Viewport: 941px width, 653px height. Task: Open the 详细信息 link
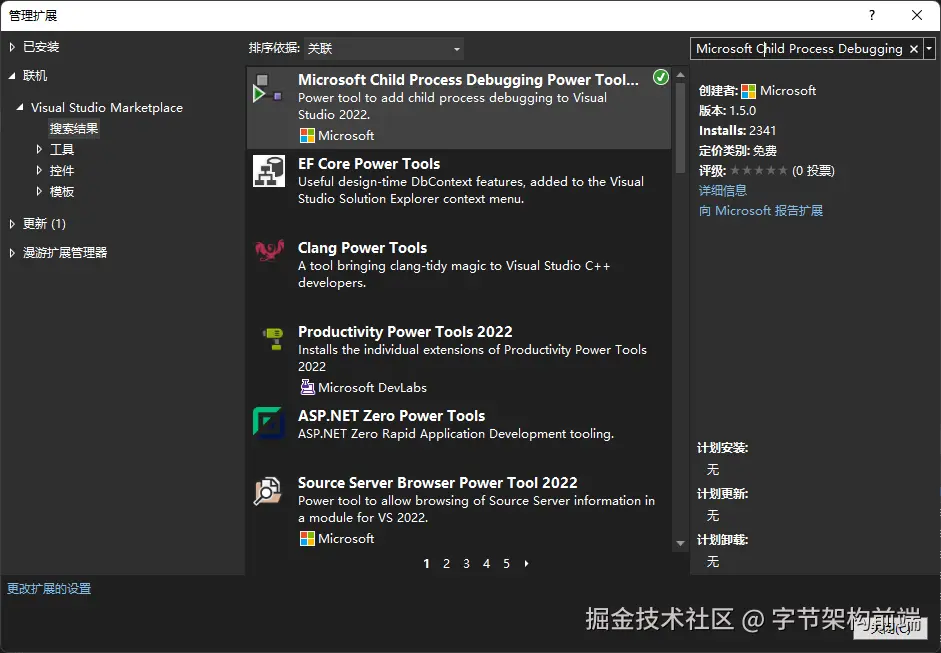tap(723, 191)
